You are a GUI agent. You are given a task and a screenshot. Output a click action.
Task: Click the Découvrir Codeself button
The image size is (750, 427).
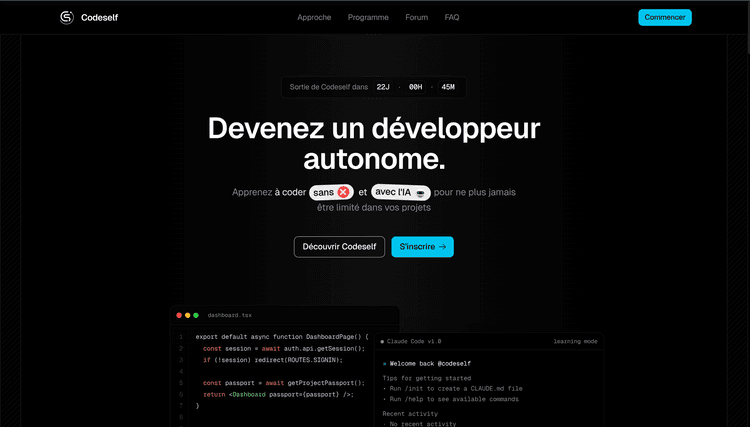coord(339,247)
